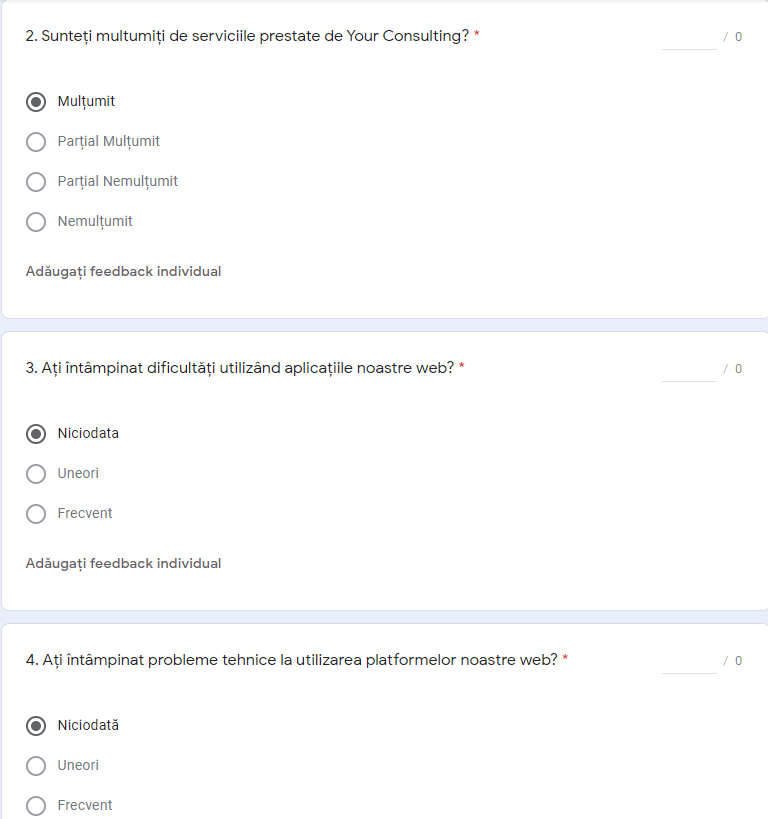768x819 pixels.
Task: Focus the points input for question 3
Action: 689,369
